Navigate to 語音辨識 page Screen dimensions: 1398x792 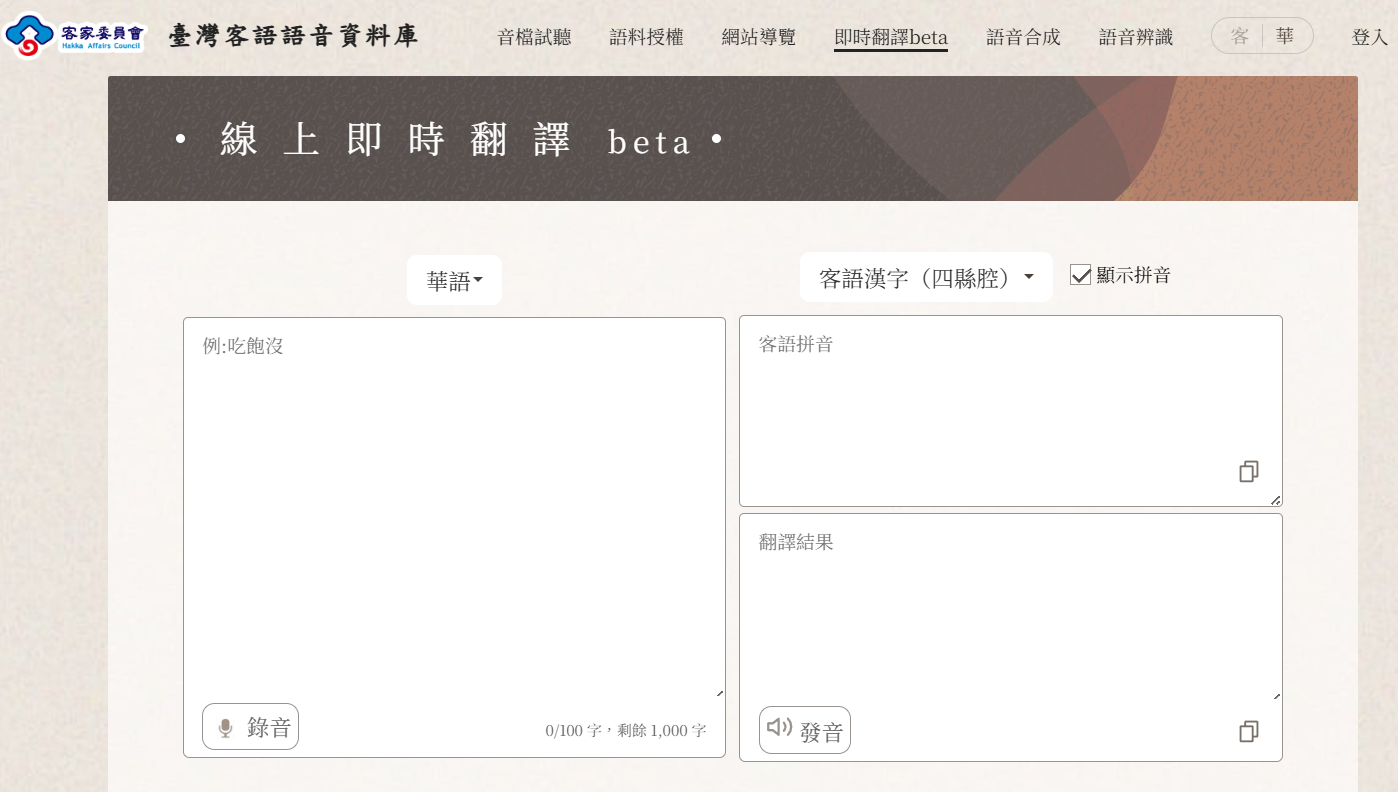click(1135, 38)
